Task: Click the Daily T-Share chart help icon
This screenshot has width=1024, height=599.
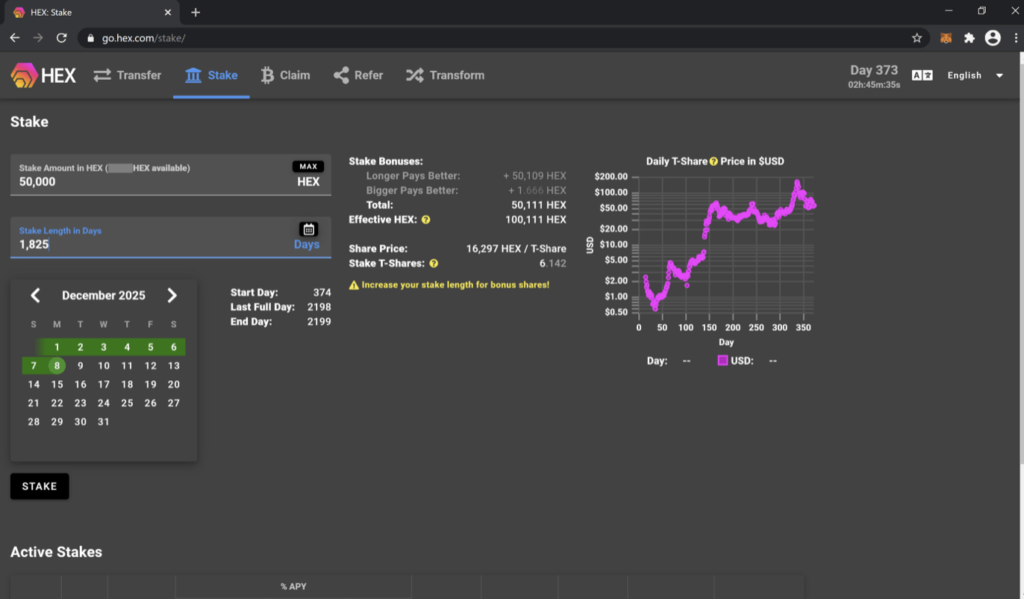Action: 713,161
